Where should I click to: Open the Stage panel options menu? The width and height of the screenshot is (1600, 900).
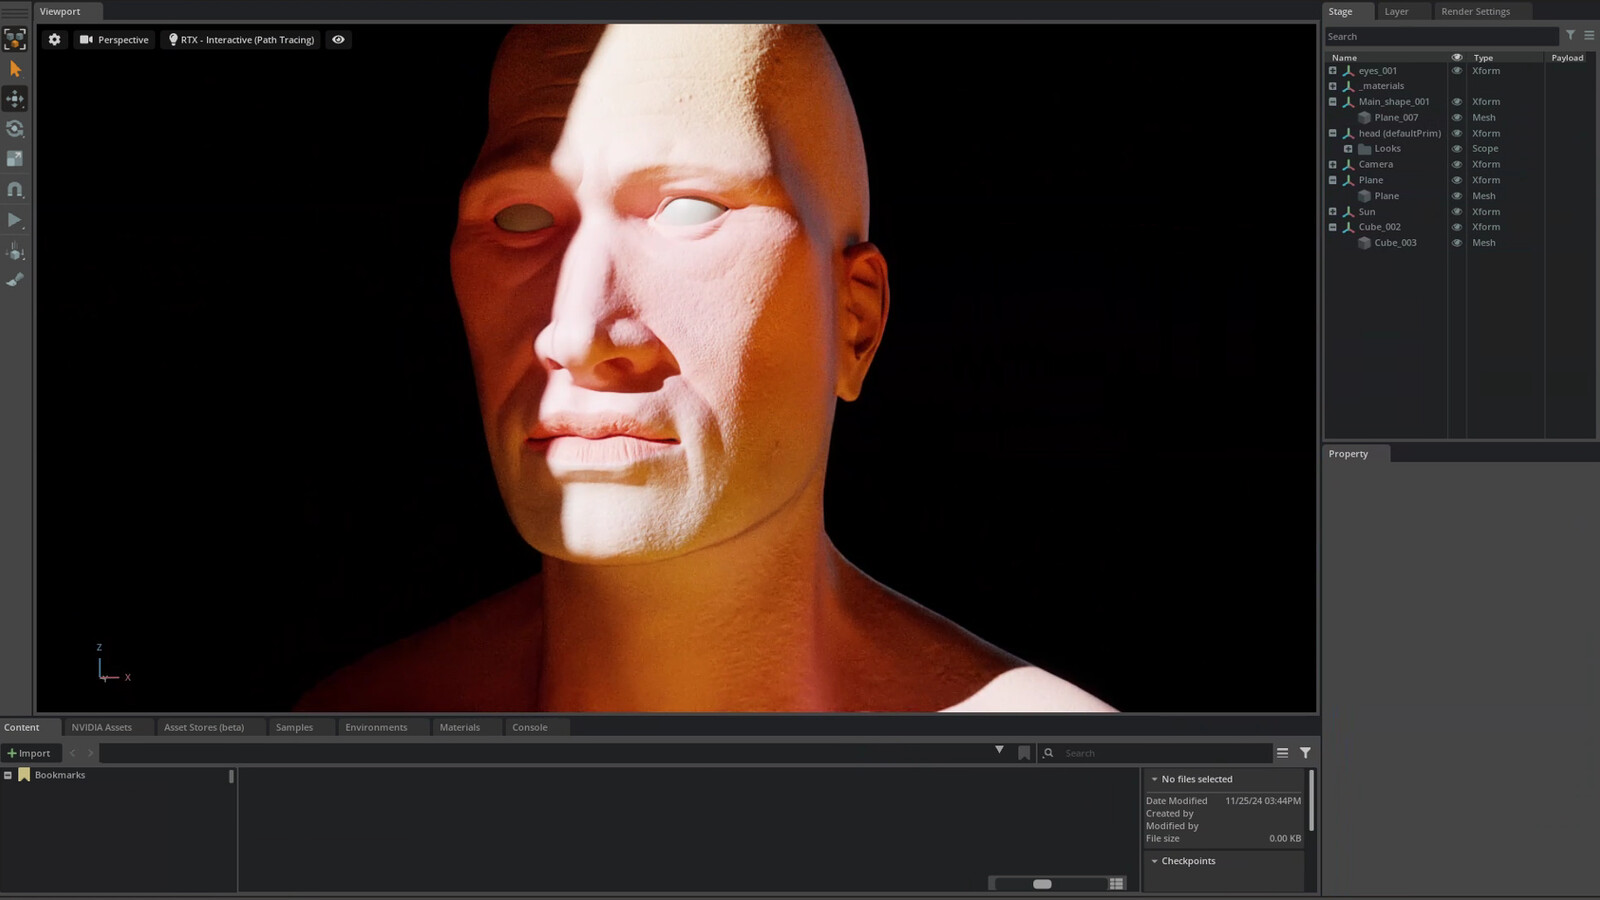[1589, 35]
